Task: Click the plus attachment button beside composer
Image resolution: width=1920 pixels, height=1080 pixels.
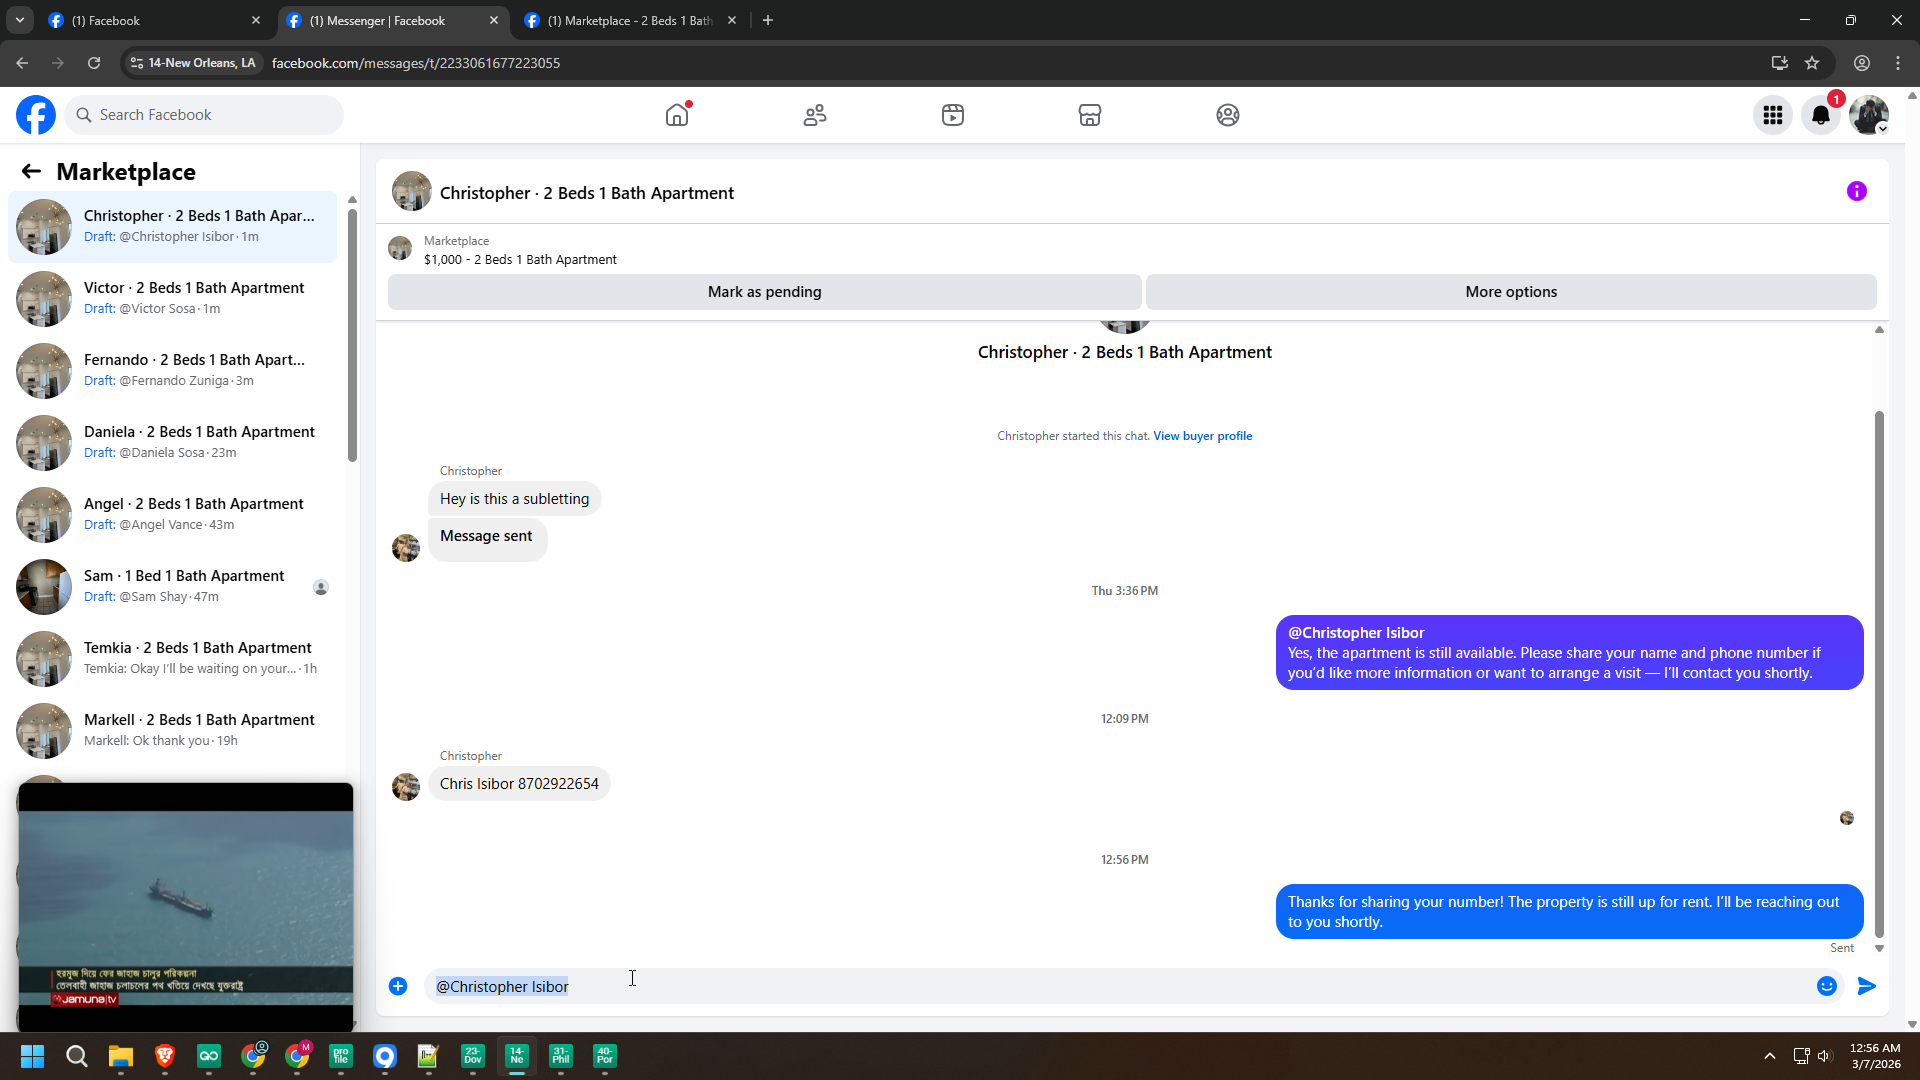Action: [x=398, y=986]
